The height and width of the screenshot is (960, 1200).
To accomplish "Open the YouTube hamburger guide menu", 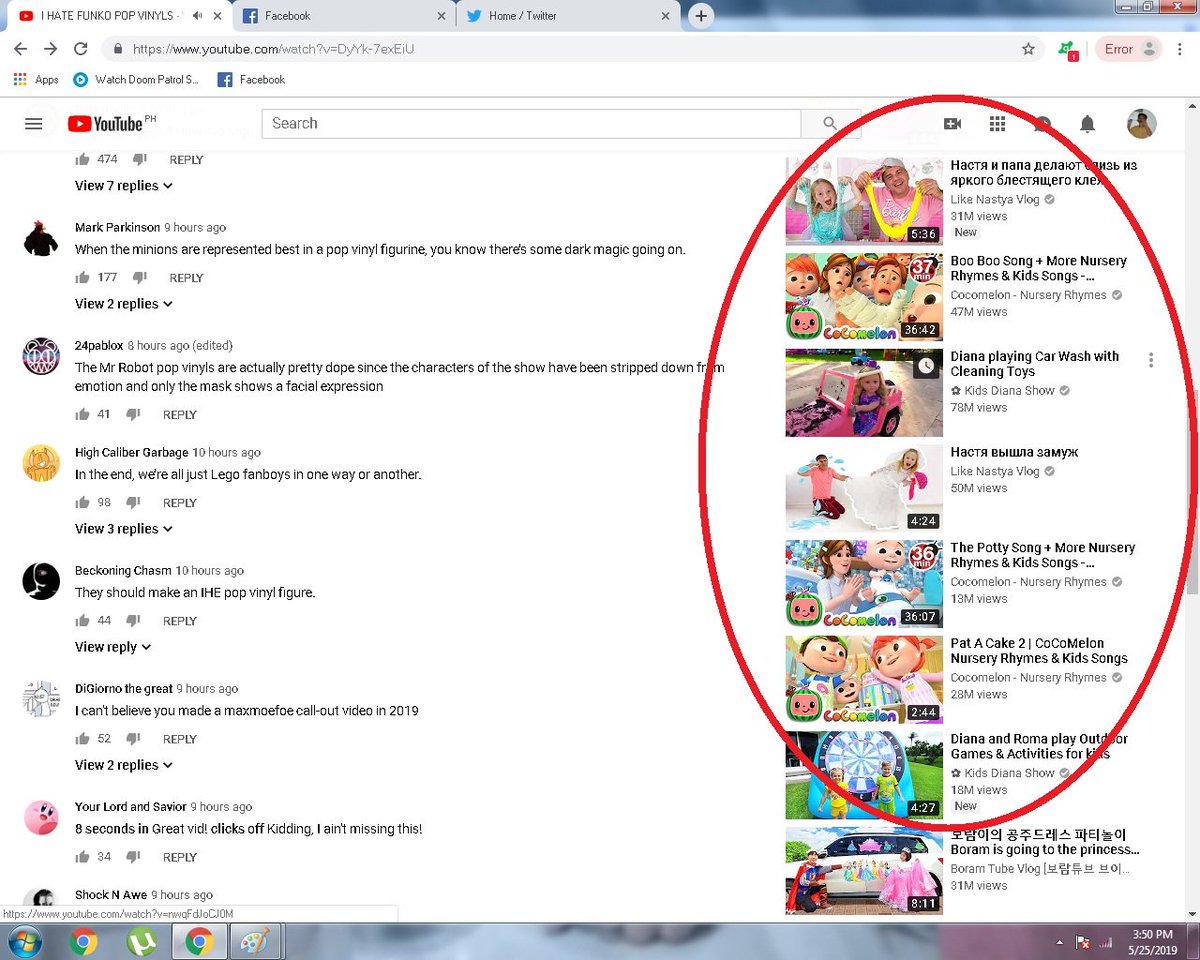I will [x=34, y=124].
